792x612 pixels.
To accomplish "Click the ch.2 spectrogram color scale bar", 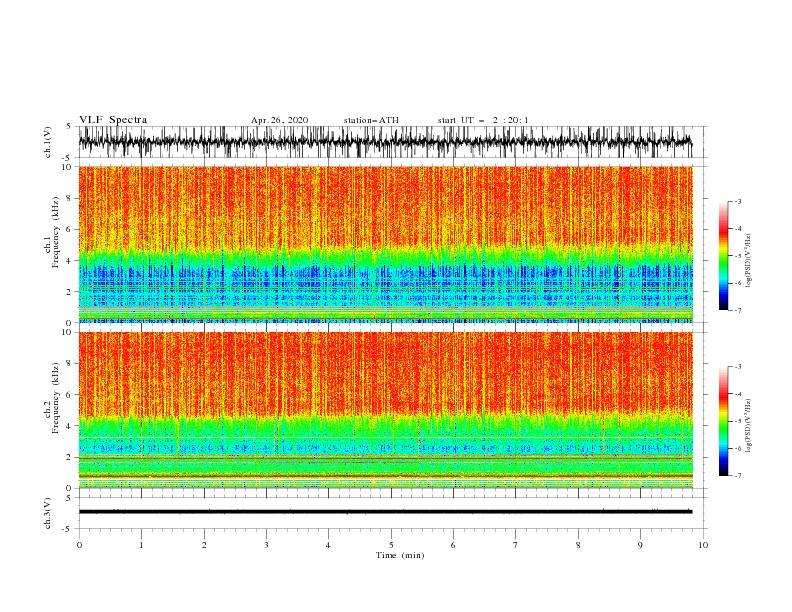I will tap(723, 421).
